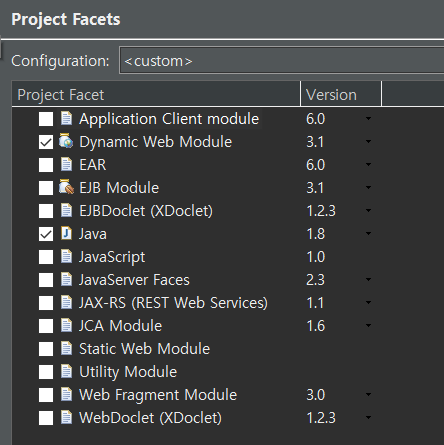Open the Java version dropdown arrow
This screenshot has width=444, height=445.
click(x=368, y=233)
